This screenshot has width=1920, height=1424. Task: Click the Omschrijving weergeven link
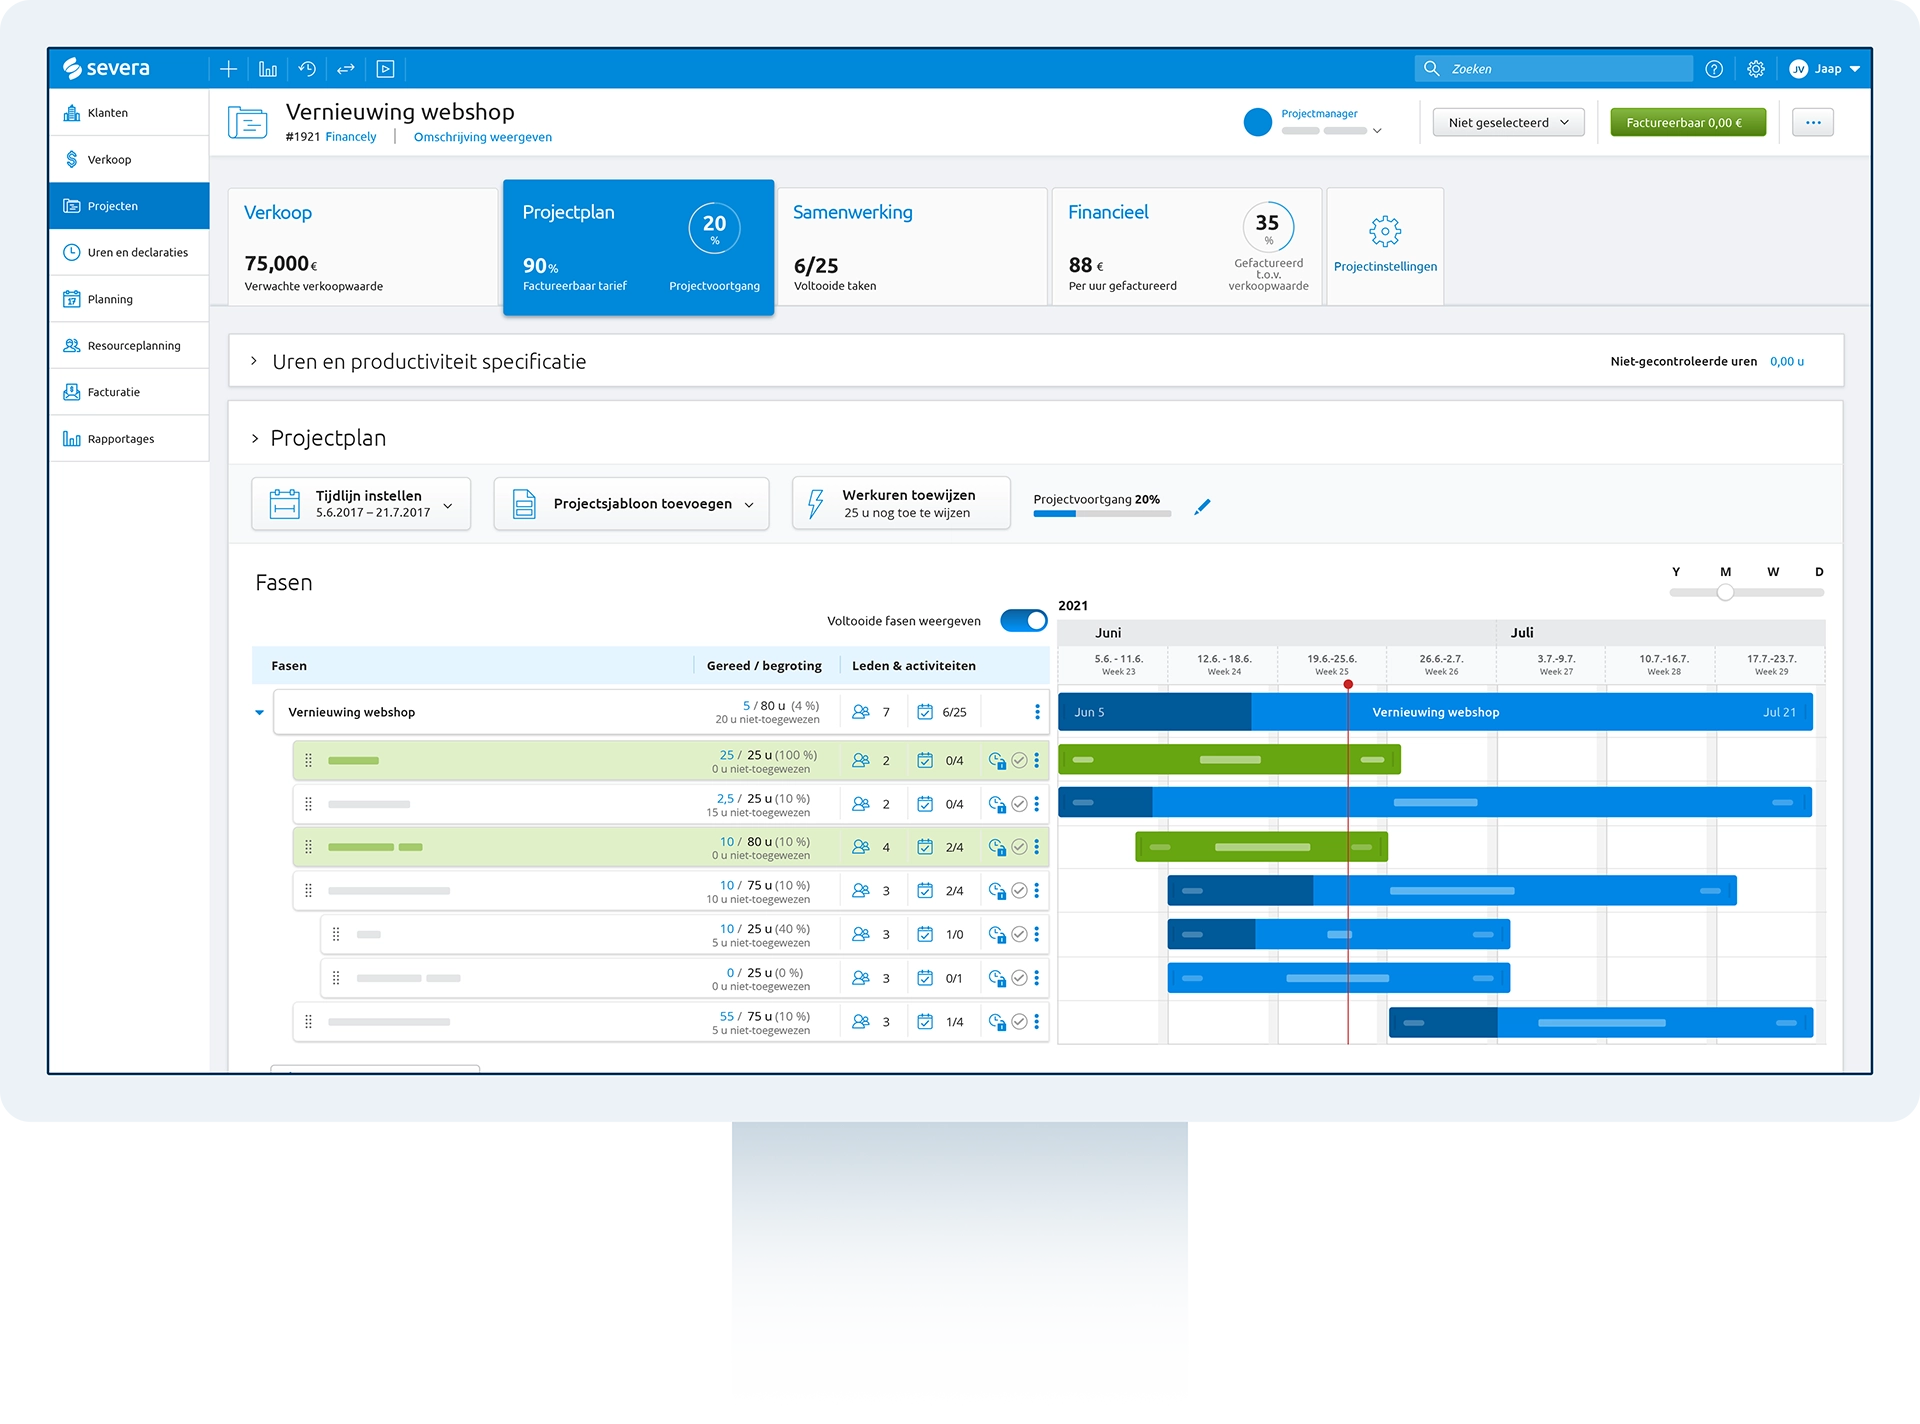pos(482,137)
